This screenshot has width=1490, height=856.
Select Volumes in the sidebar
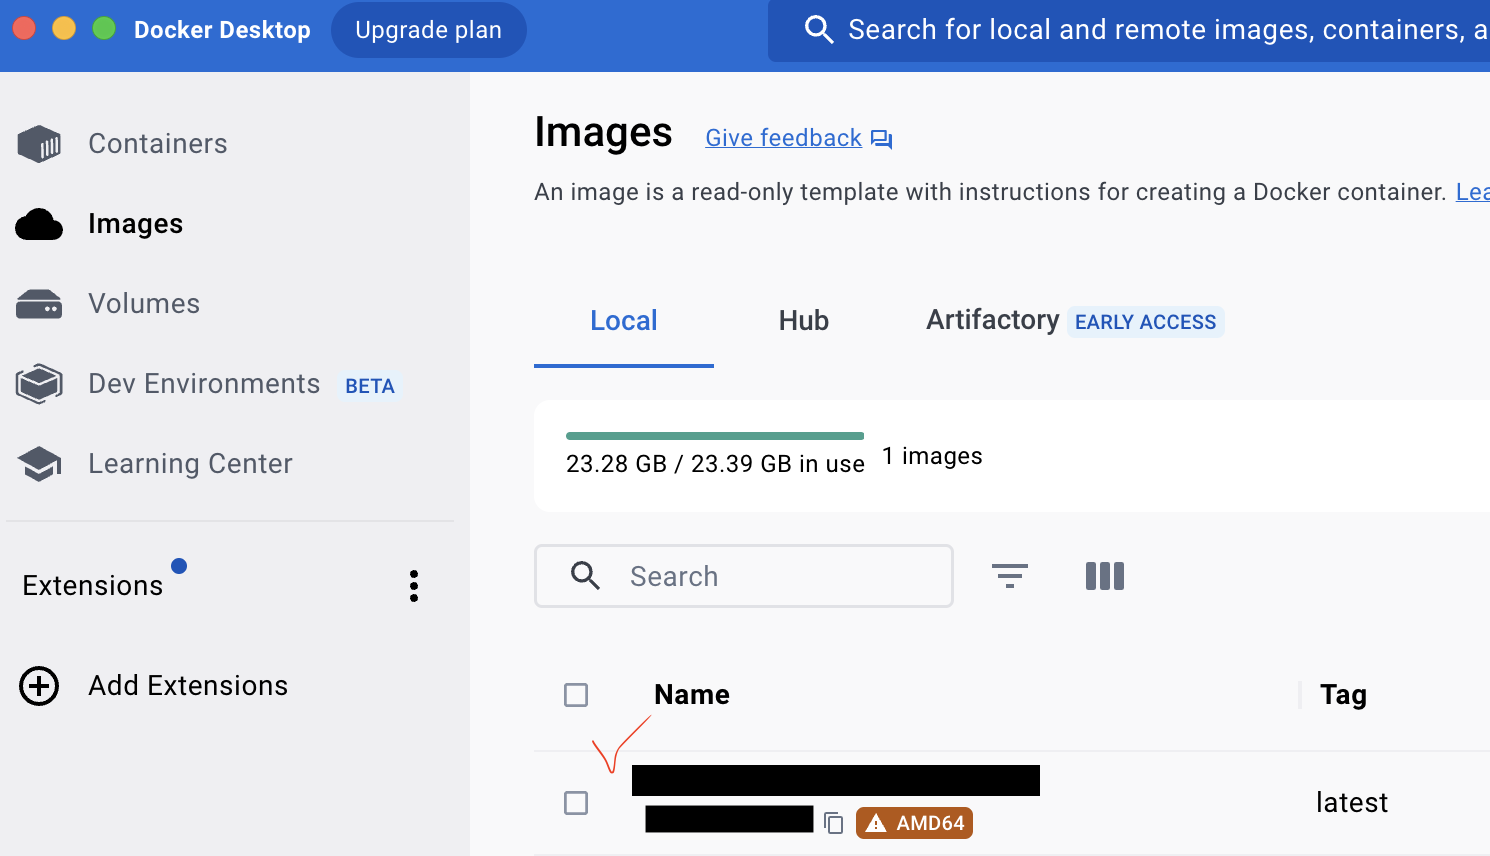144,304
